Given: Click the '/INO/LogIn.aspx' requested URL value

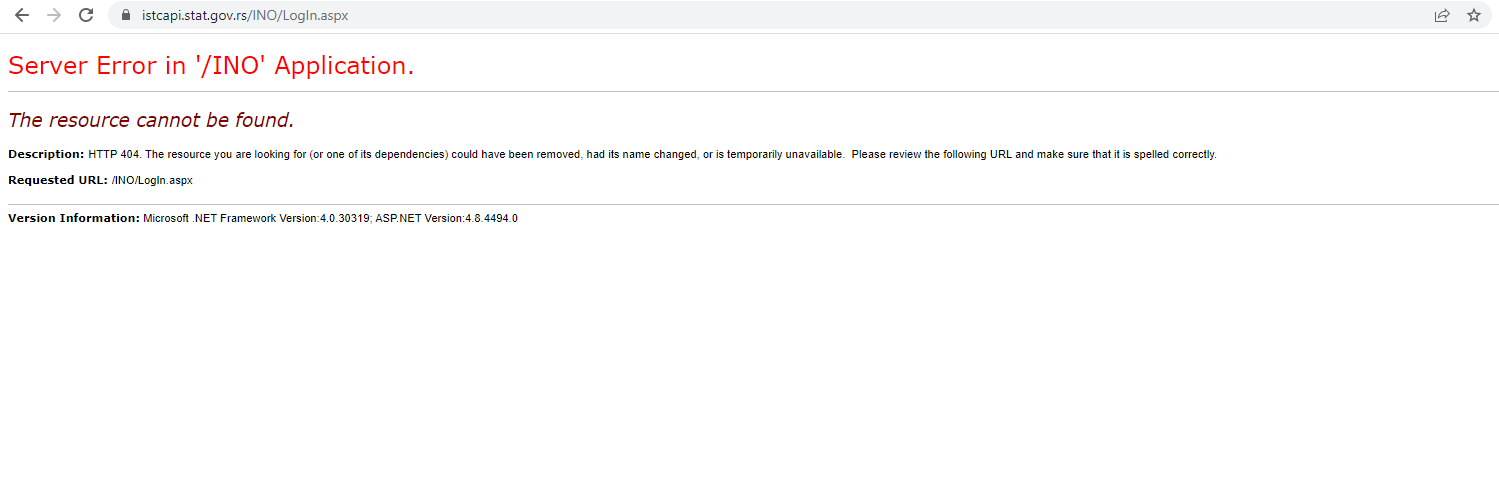Looking at the screenshot, I should coord(152,180).
